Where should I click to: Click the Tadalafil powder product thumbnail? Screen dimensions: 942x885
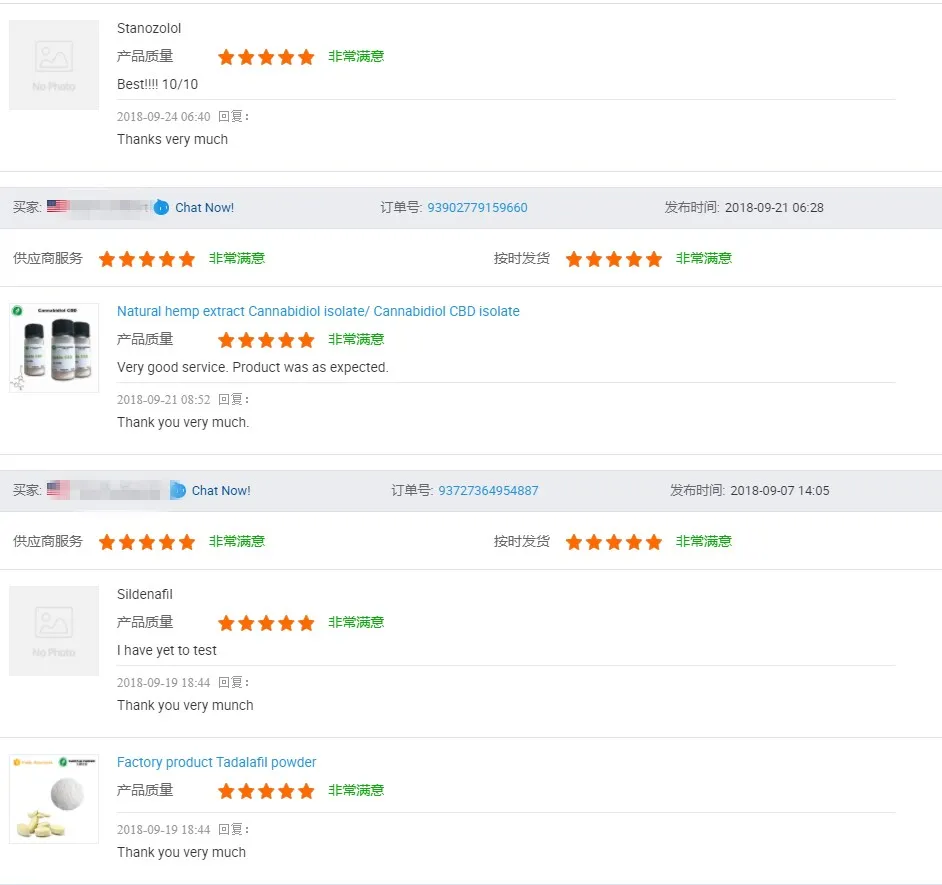point(54,798)
